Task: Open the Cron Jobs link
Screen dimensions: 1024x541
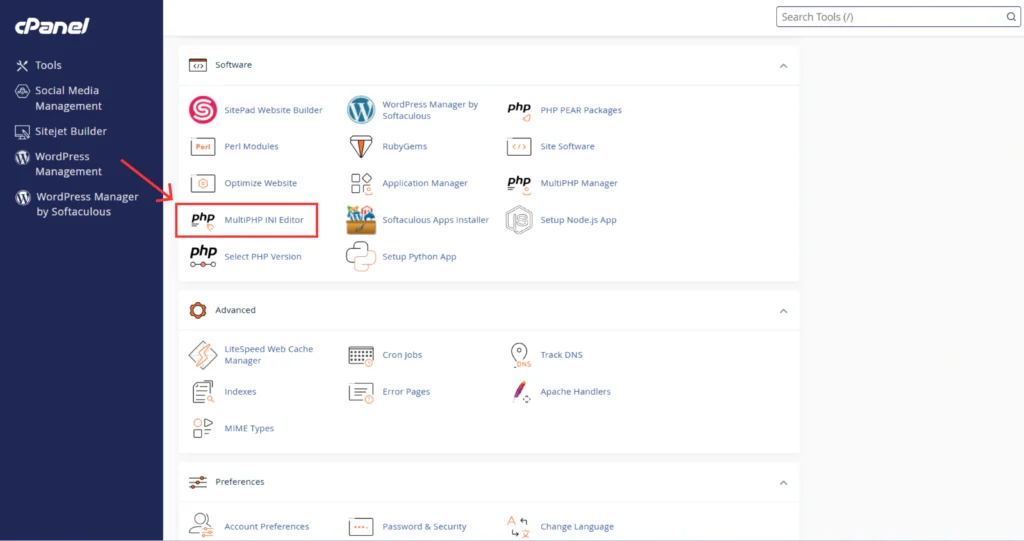Action: click(402, 355)
